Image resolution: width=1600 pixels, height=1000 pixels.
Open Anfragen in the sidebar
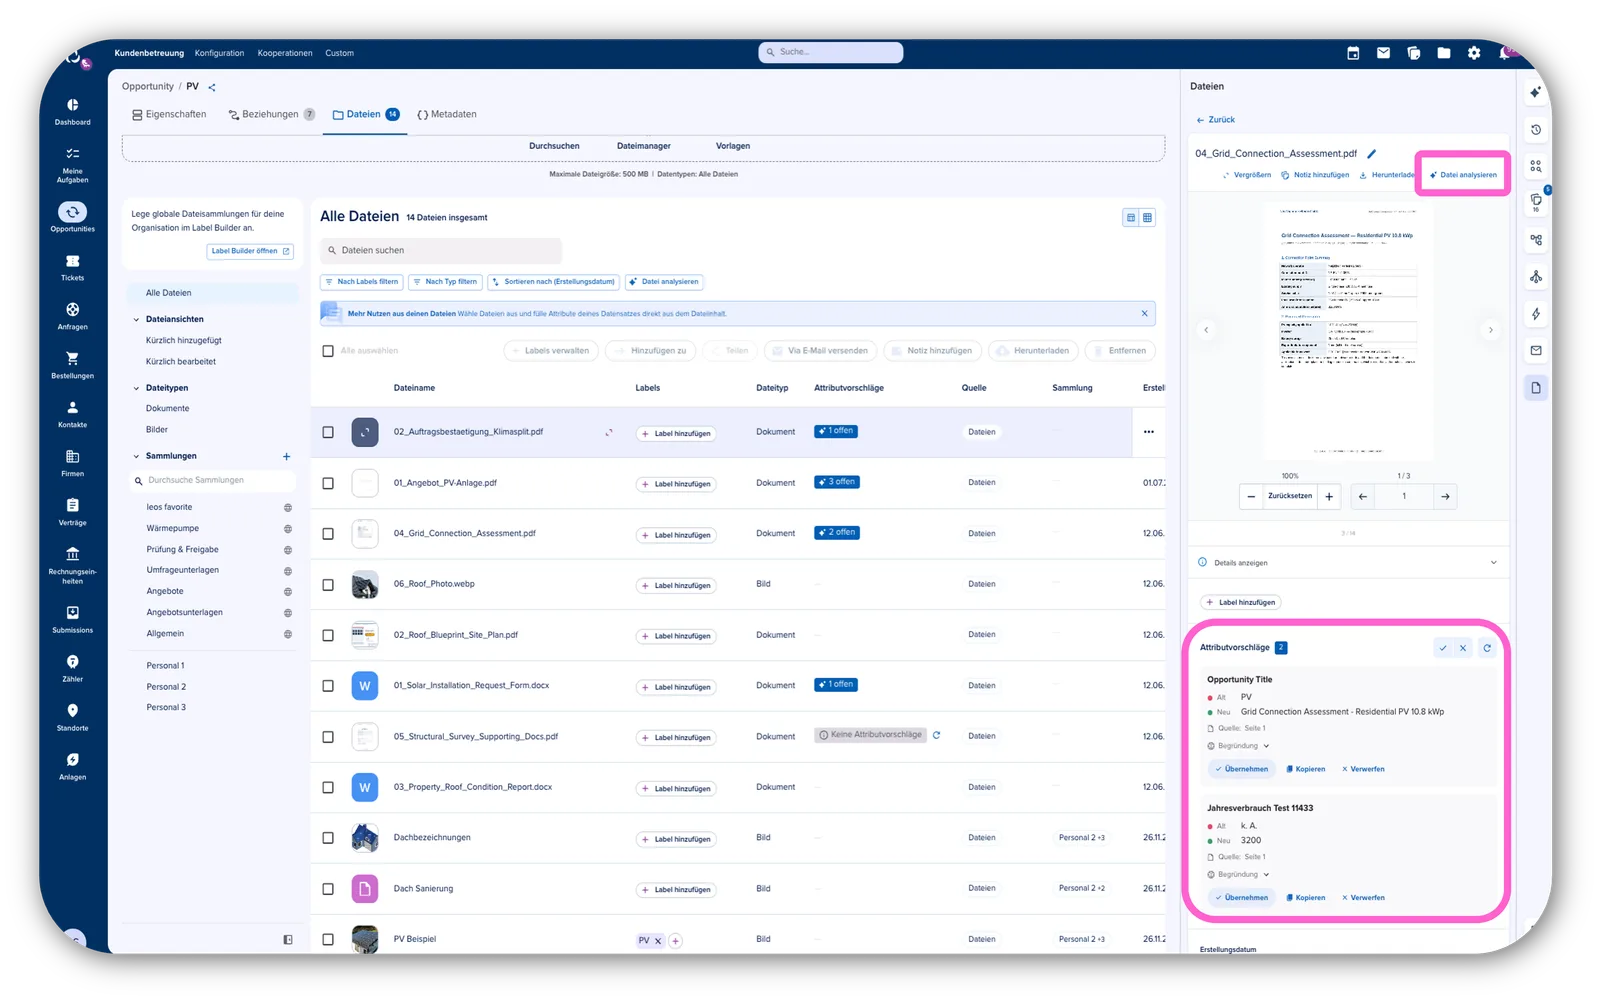[x=72, y=316]
